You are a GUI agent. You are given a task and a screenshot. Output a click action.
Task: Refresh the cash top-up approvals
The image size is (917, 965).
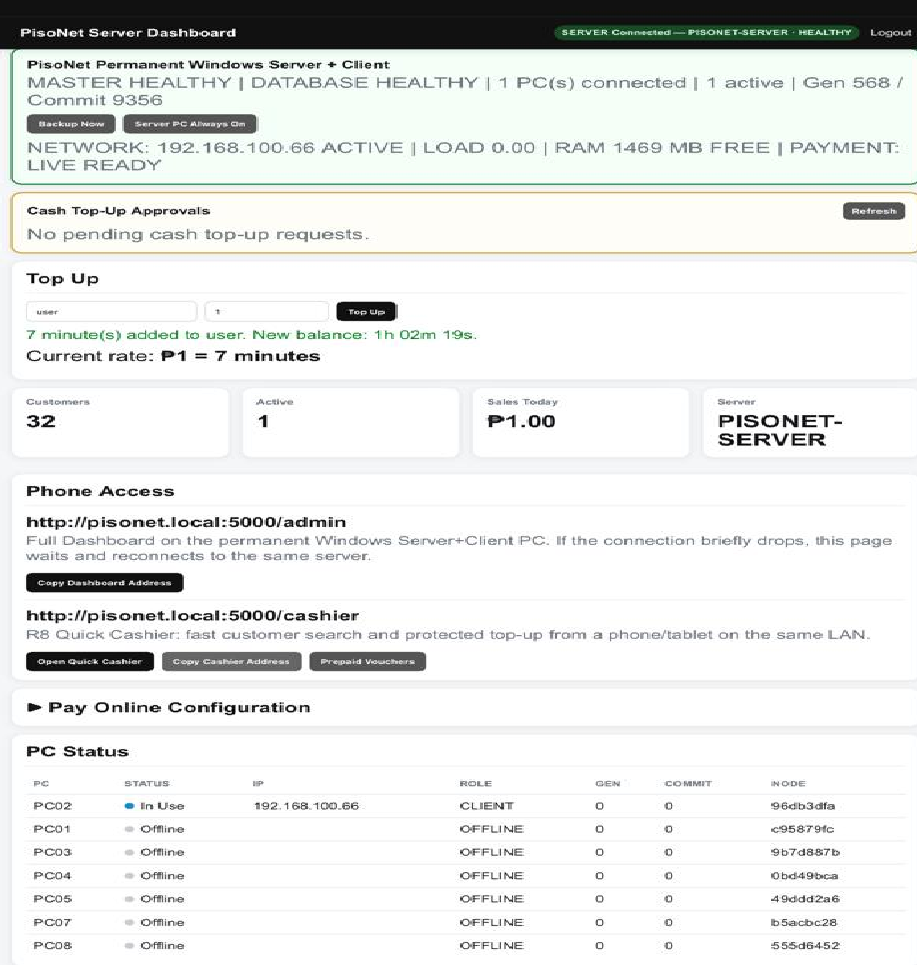tap(873, 211)
